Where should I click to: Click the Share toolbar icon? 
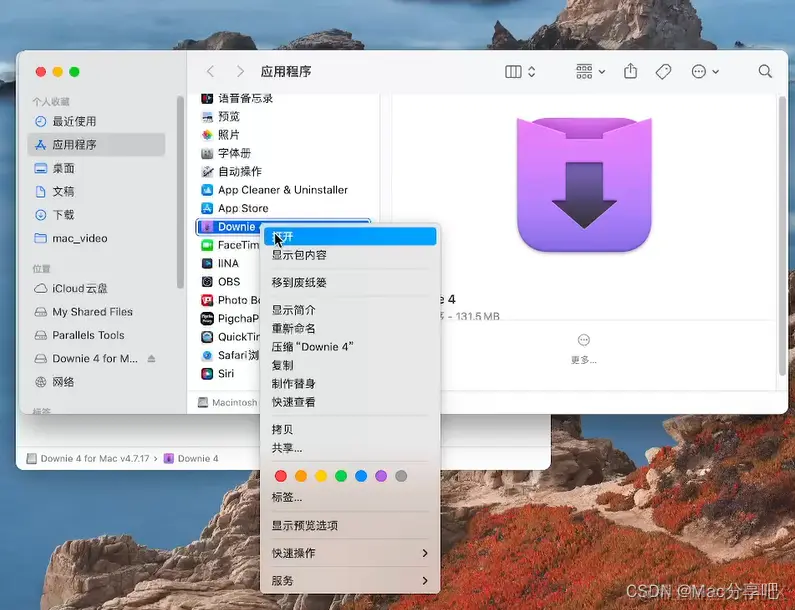[x=630, y=71]
